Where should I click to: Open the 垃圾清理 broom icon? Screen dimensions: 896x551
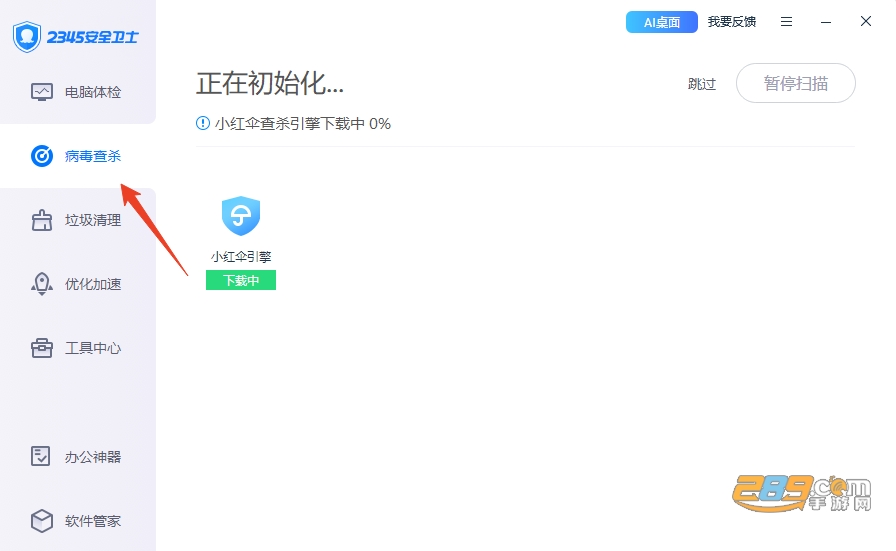click(x=42, y=220)
